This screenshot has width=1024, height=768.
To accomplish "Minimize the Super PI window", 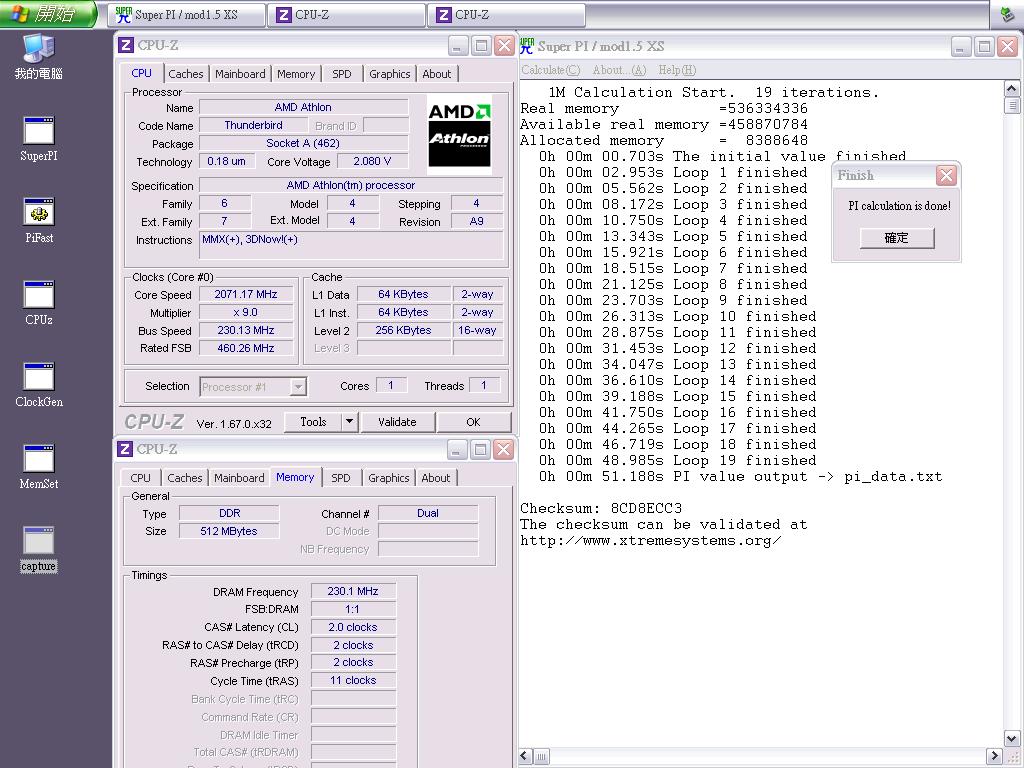I will click(x=961, y=46).
